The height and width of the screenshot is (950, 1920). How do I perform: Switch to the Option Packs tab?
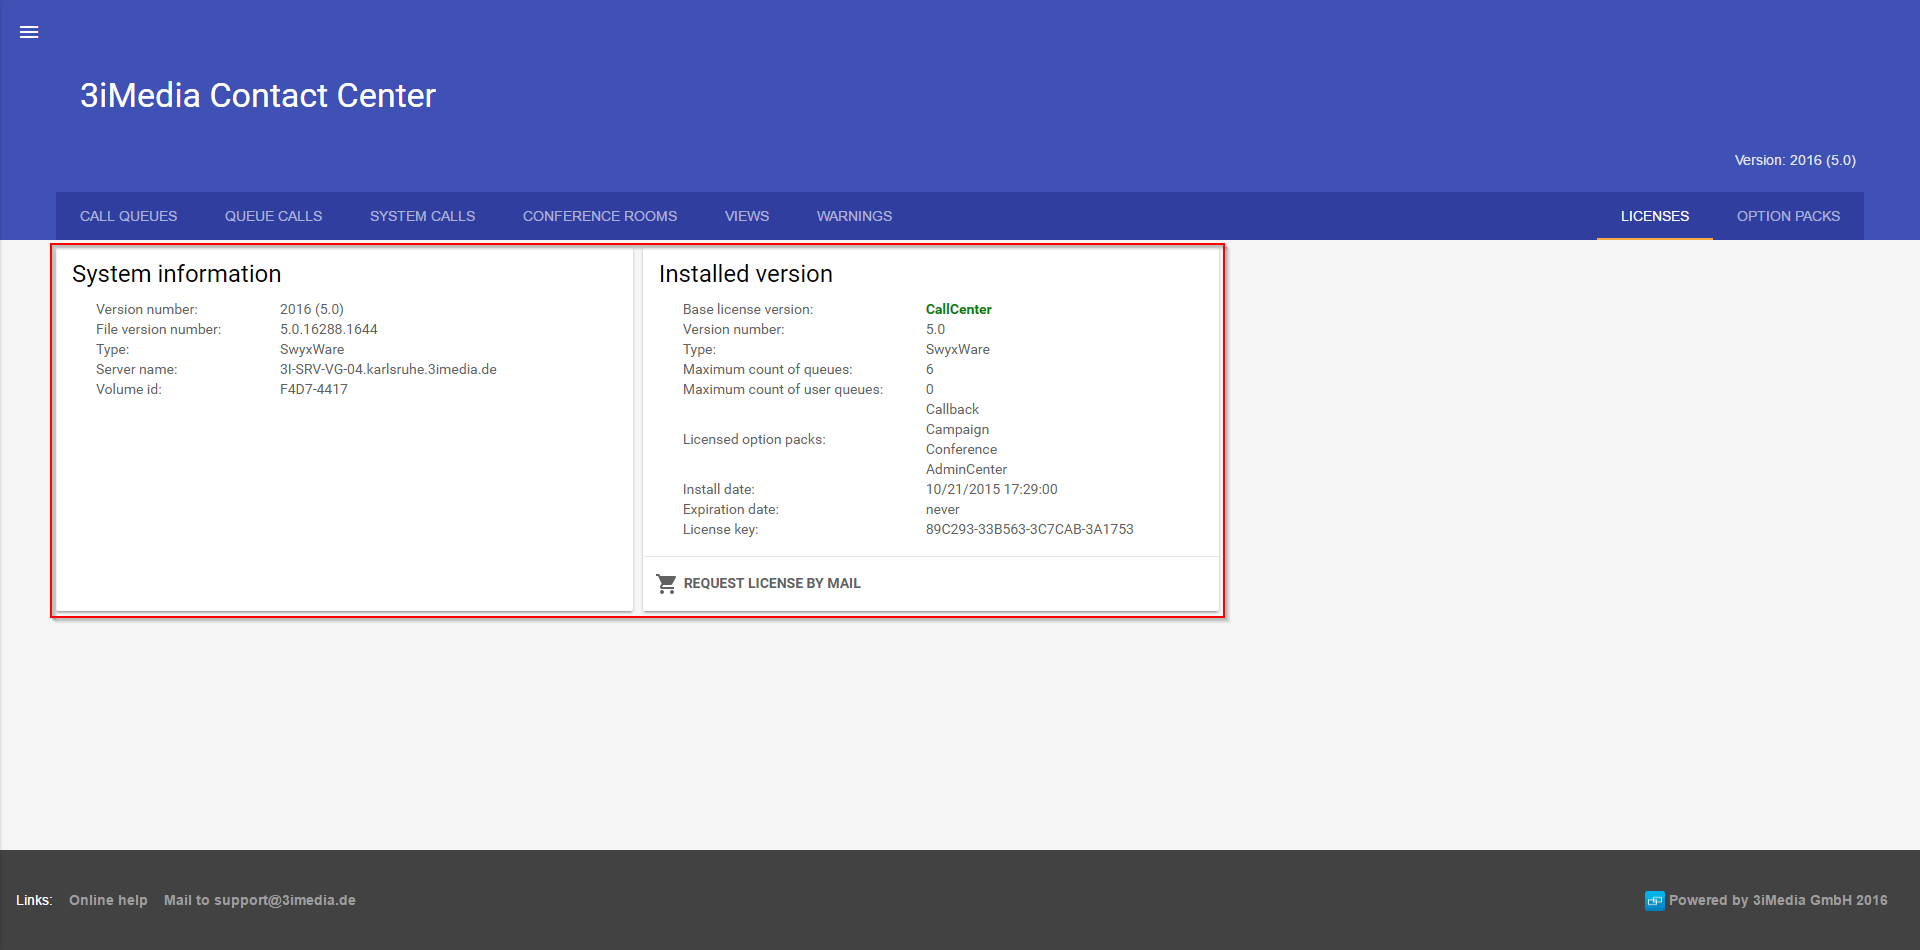coord(1788,216)
